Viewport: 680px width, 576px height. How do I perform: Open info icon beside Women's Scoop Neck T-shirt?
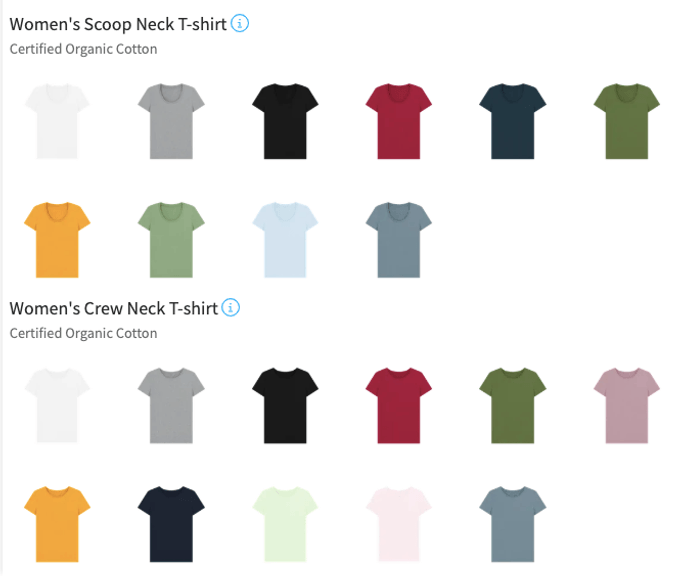240,23
